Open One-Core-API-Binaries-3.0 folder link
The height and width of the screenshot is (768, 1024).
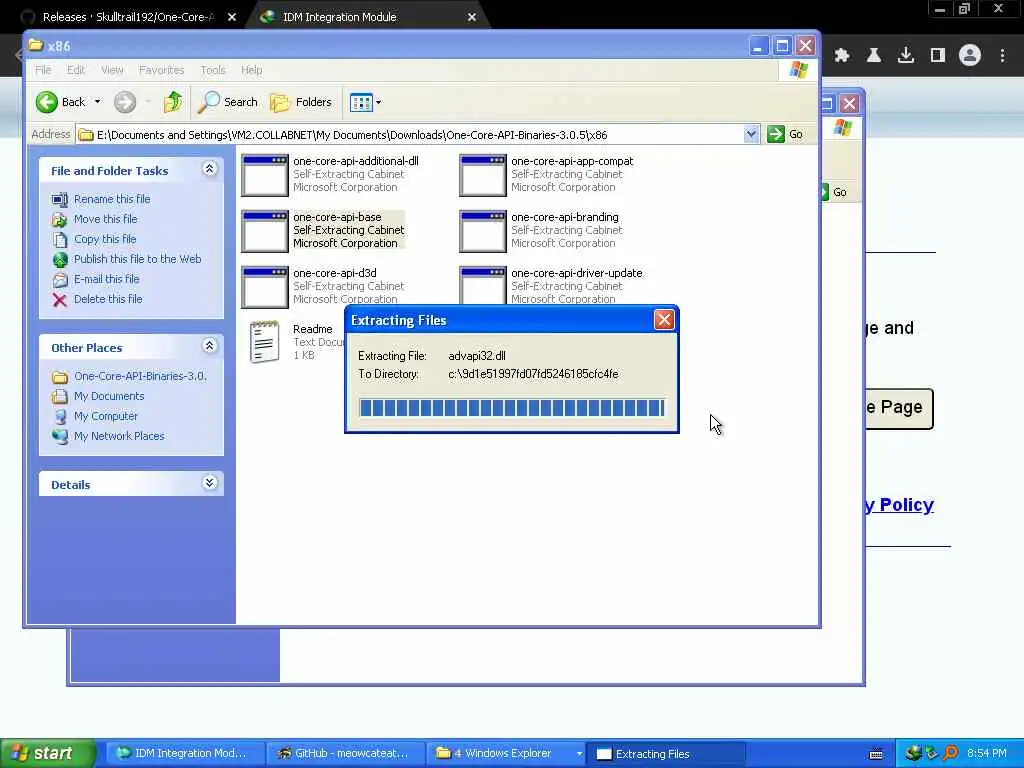click(x=140, y=376)
